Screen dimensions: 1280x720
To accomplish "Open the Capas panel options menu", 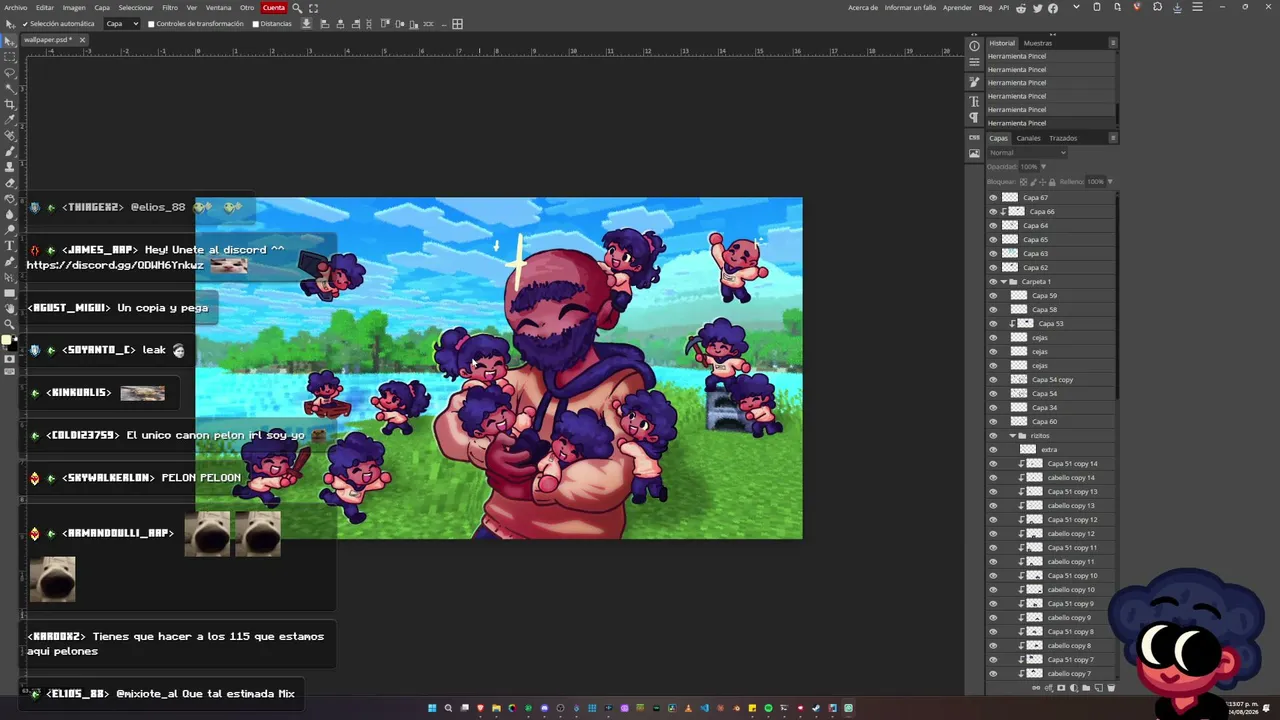I will pyautogui.click(x=1113, y=138).
